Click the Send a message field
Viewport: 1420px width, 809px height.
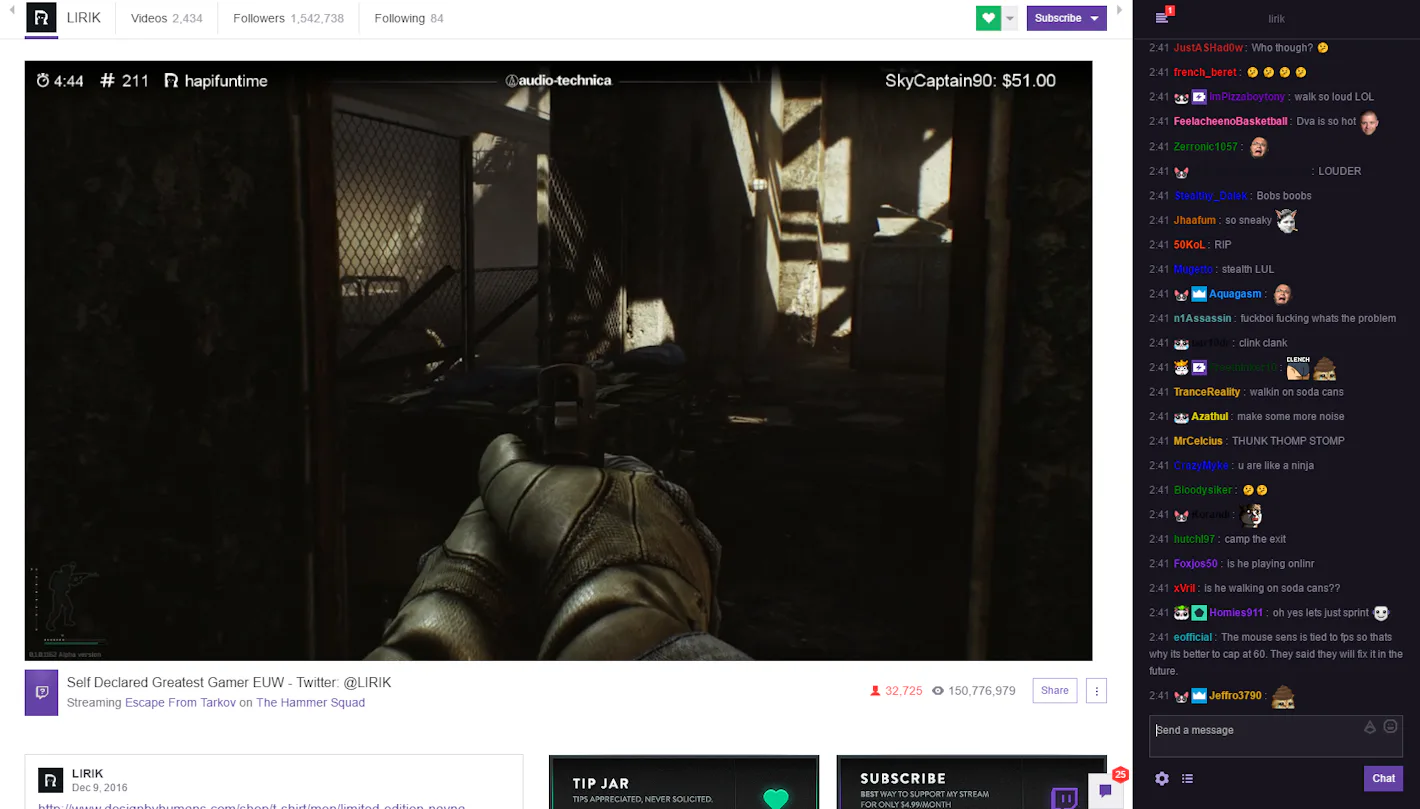coord(1250,730)
